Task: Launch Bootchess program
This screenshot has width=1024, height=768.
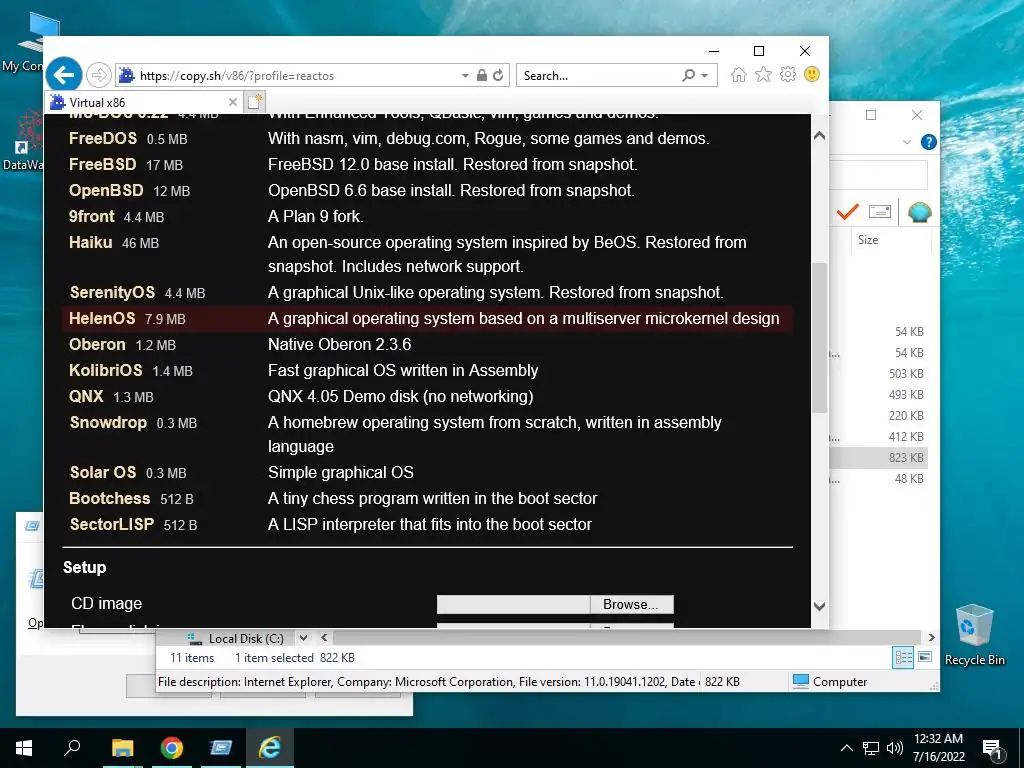Action: 110,499
